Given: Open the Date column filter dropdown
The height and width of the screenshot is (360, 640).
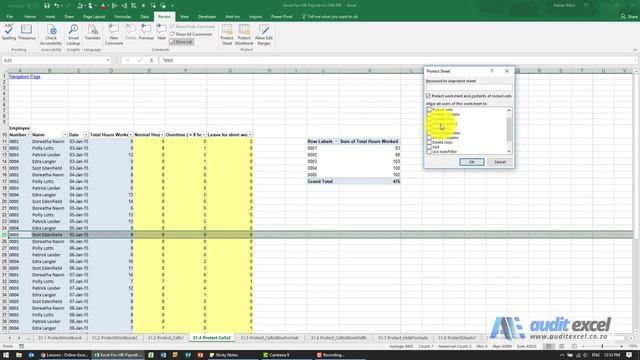Looking at the screenshot, I should 86,135.
